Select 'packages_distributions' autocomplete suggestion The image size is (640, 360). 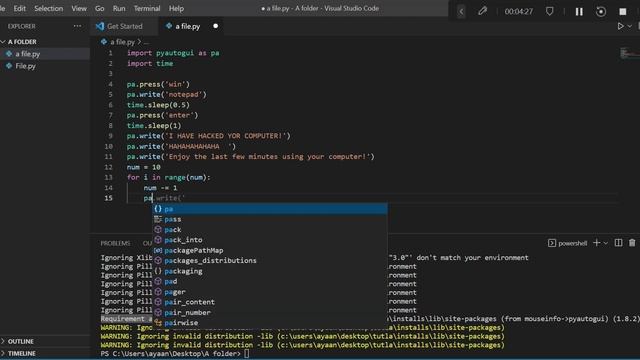point(270,260)
